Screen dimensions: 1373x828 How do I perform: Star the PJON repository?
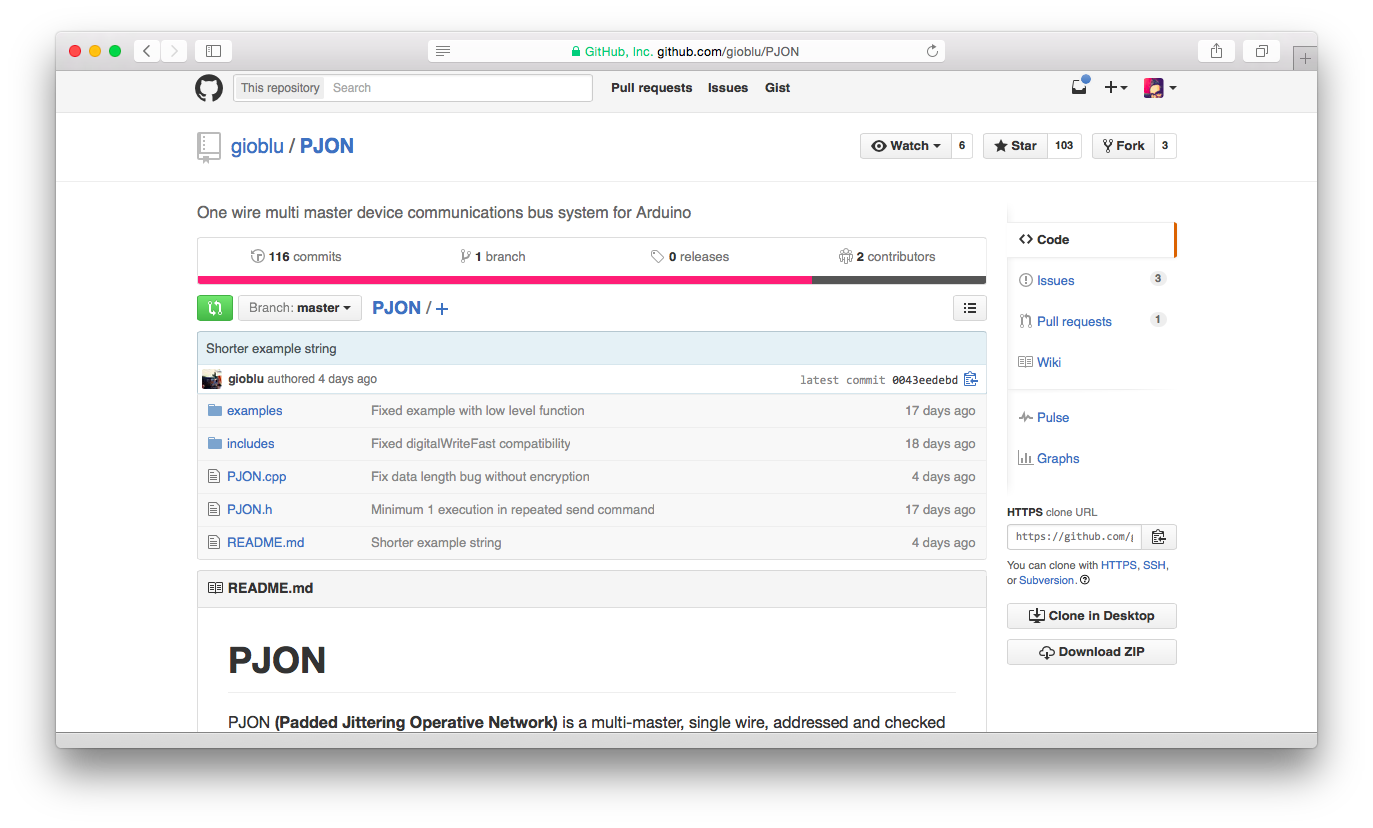point(1015,146)
